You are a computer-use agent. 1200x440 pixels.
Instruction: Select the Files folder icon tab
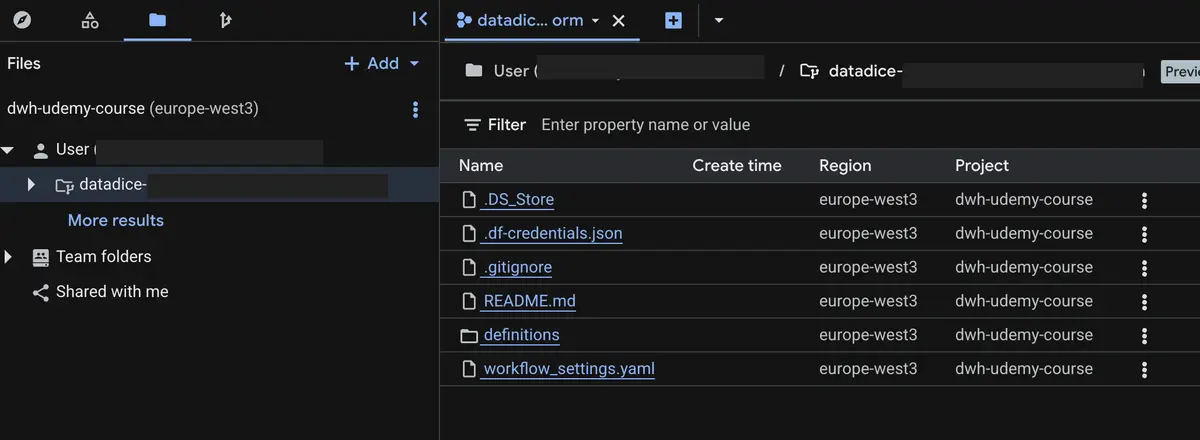coord(157,20)
